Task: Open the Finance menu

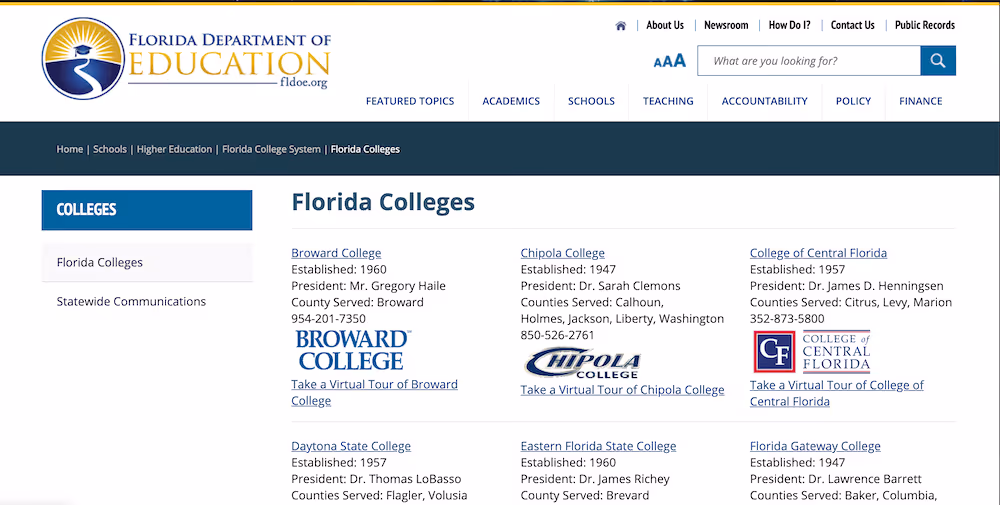Action: (920, 101)
